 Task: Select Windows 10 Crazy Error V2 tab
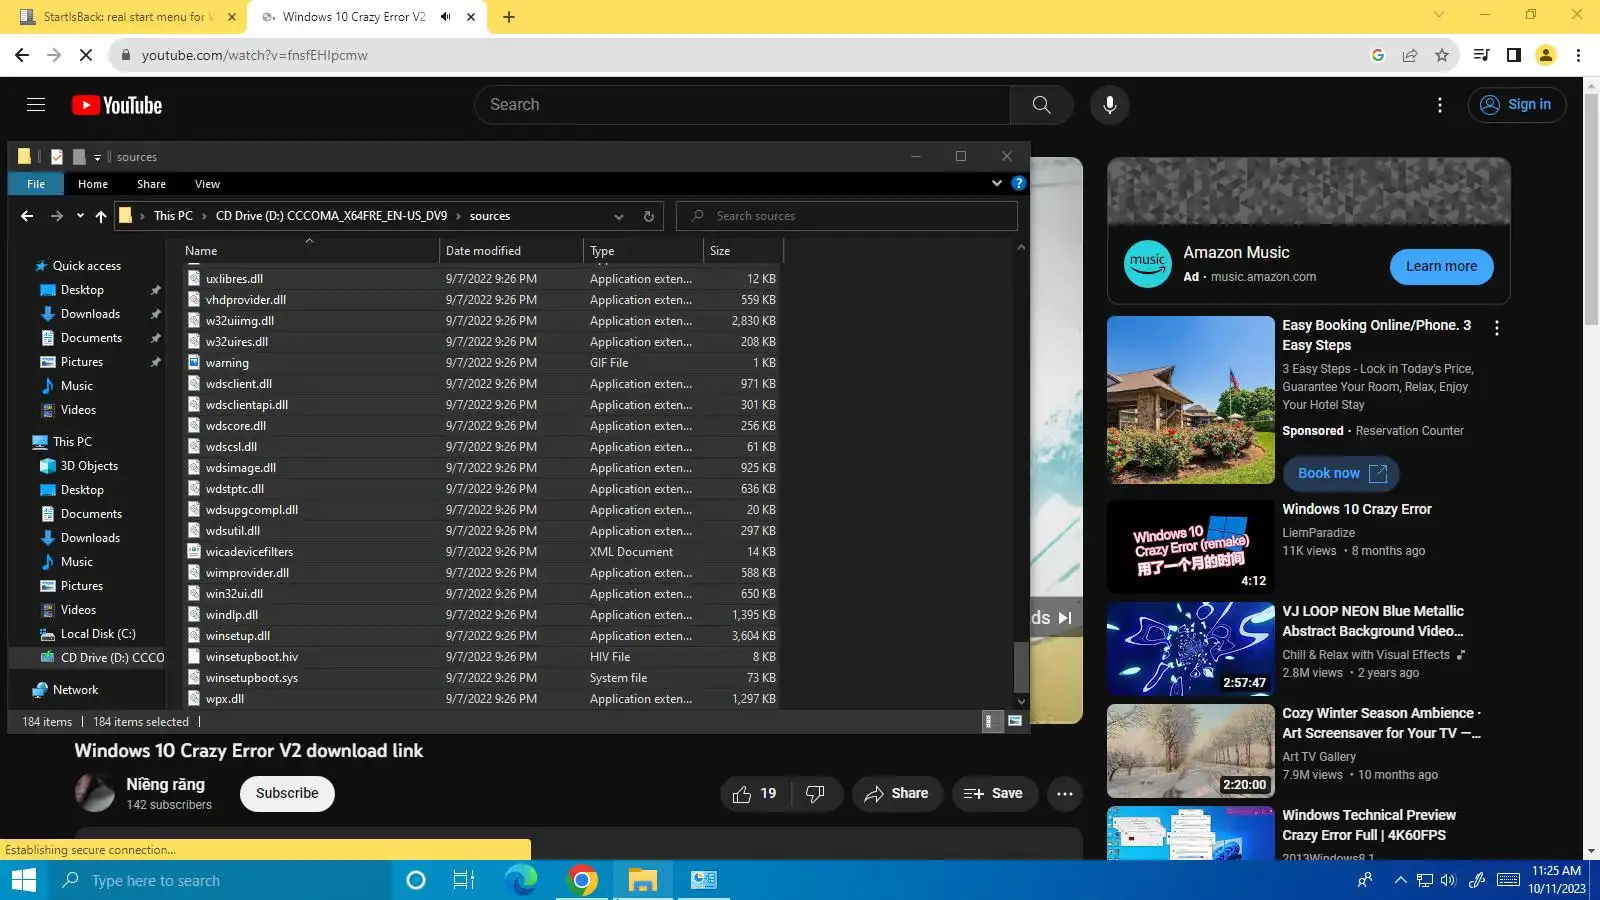(354, 17)
